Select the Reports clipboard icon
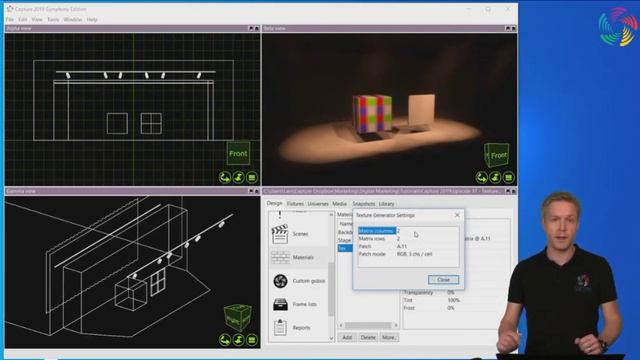 tap(280, 327)
